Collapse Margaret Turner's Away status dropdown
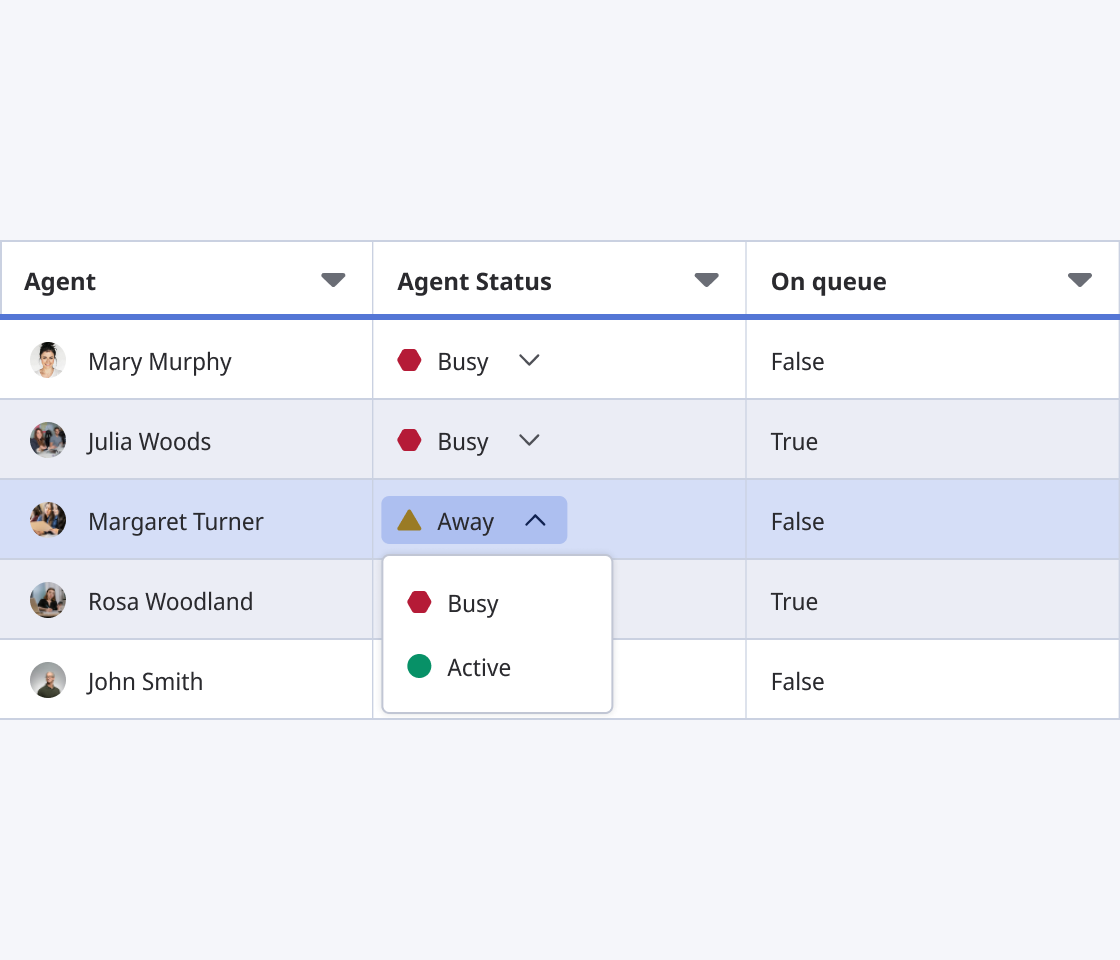The width and height of the screenshot is (1120, 960). [474, 520]
